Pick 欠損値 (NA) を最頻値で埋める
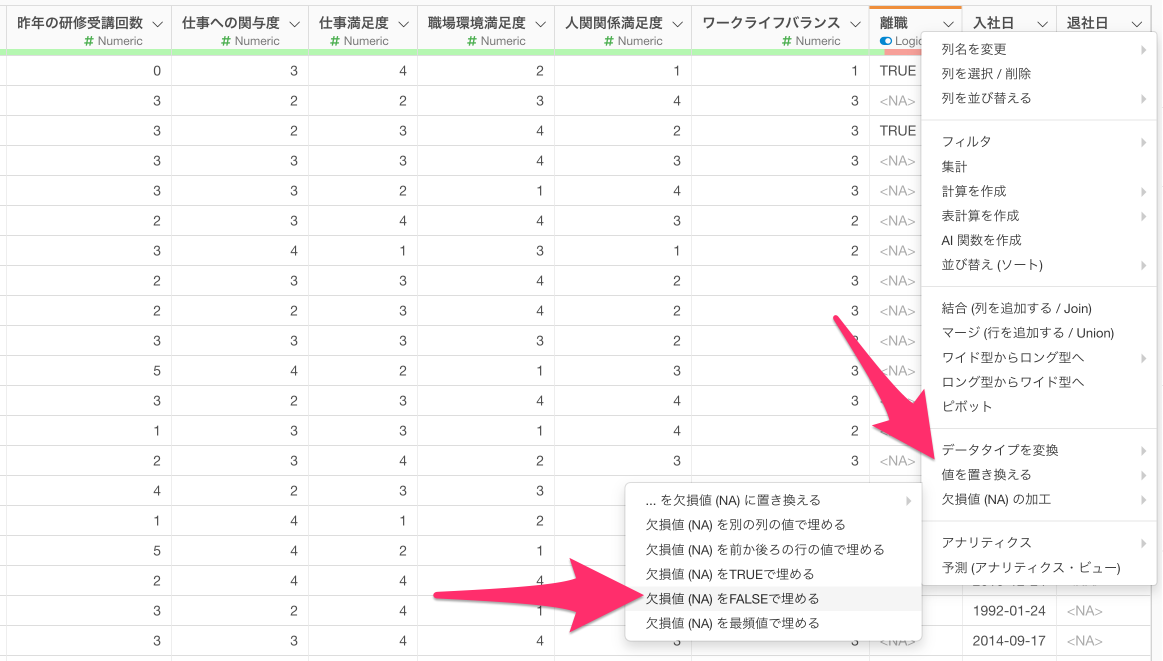This screenshot has width=1163, height=661. coord(732,623)
